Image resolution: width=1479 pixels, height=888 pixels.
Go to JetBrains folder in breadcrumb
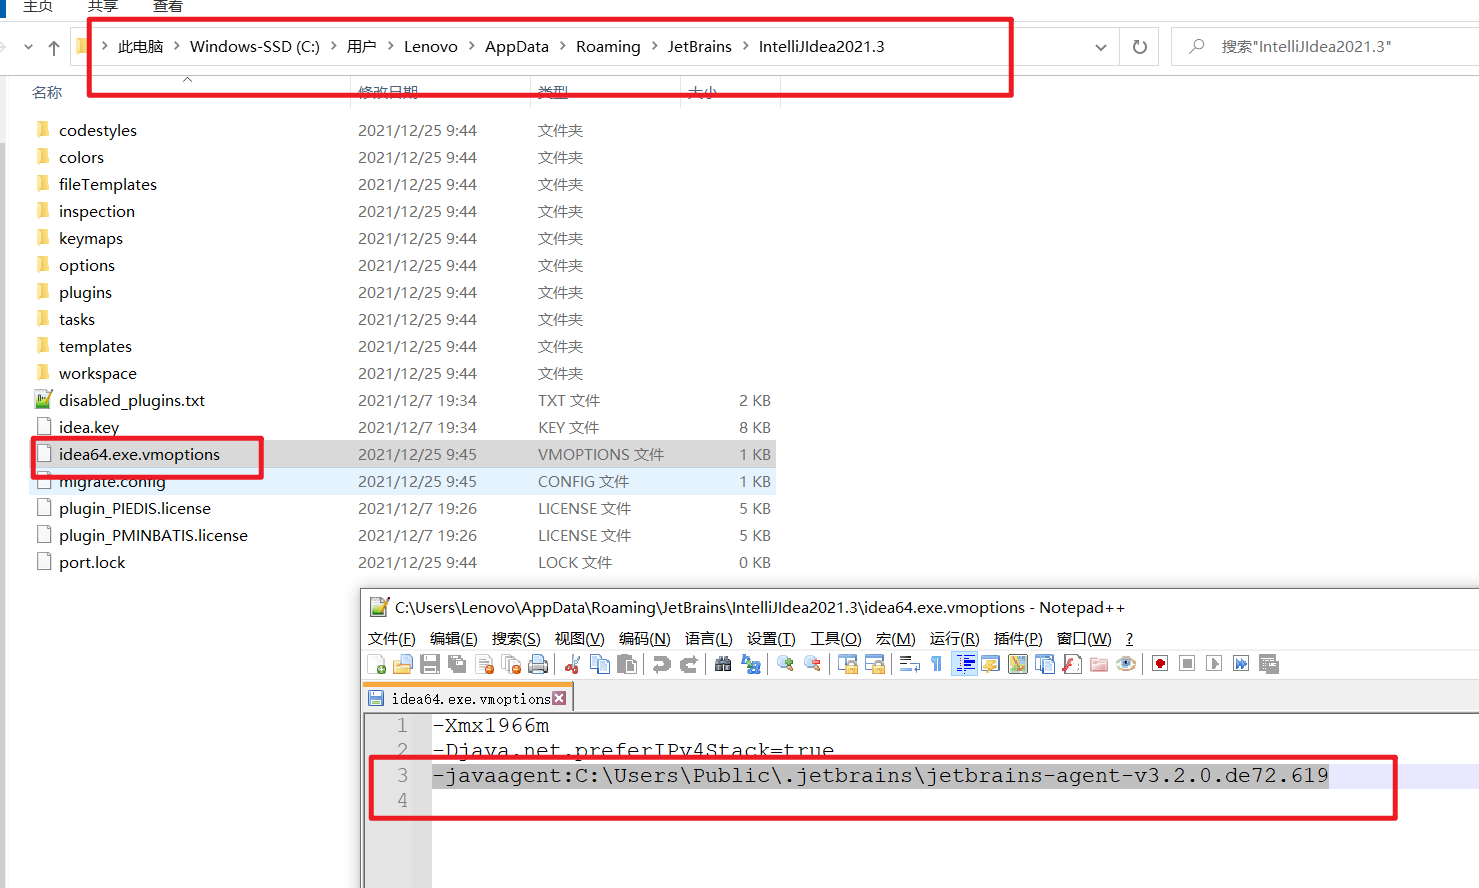click(x=699, y=46)
